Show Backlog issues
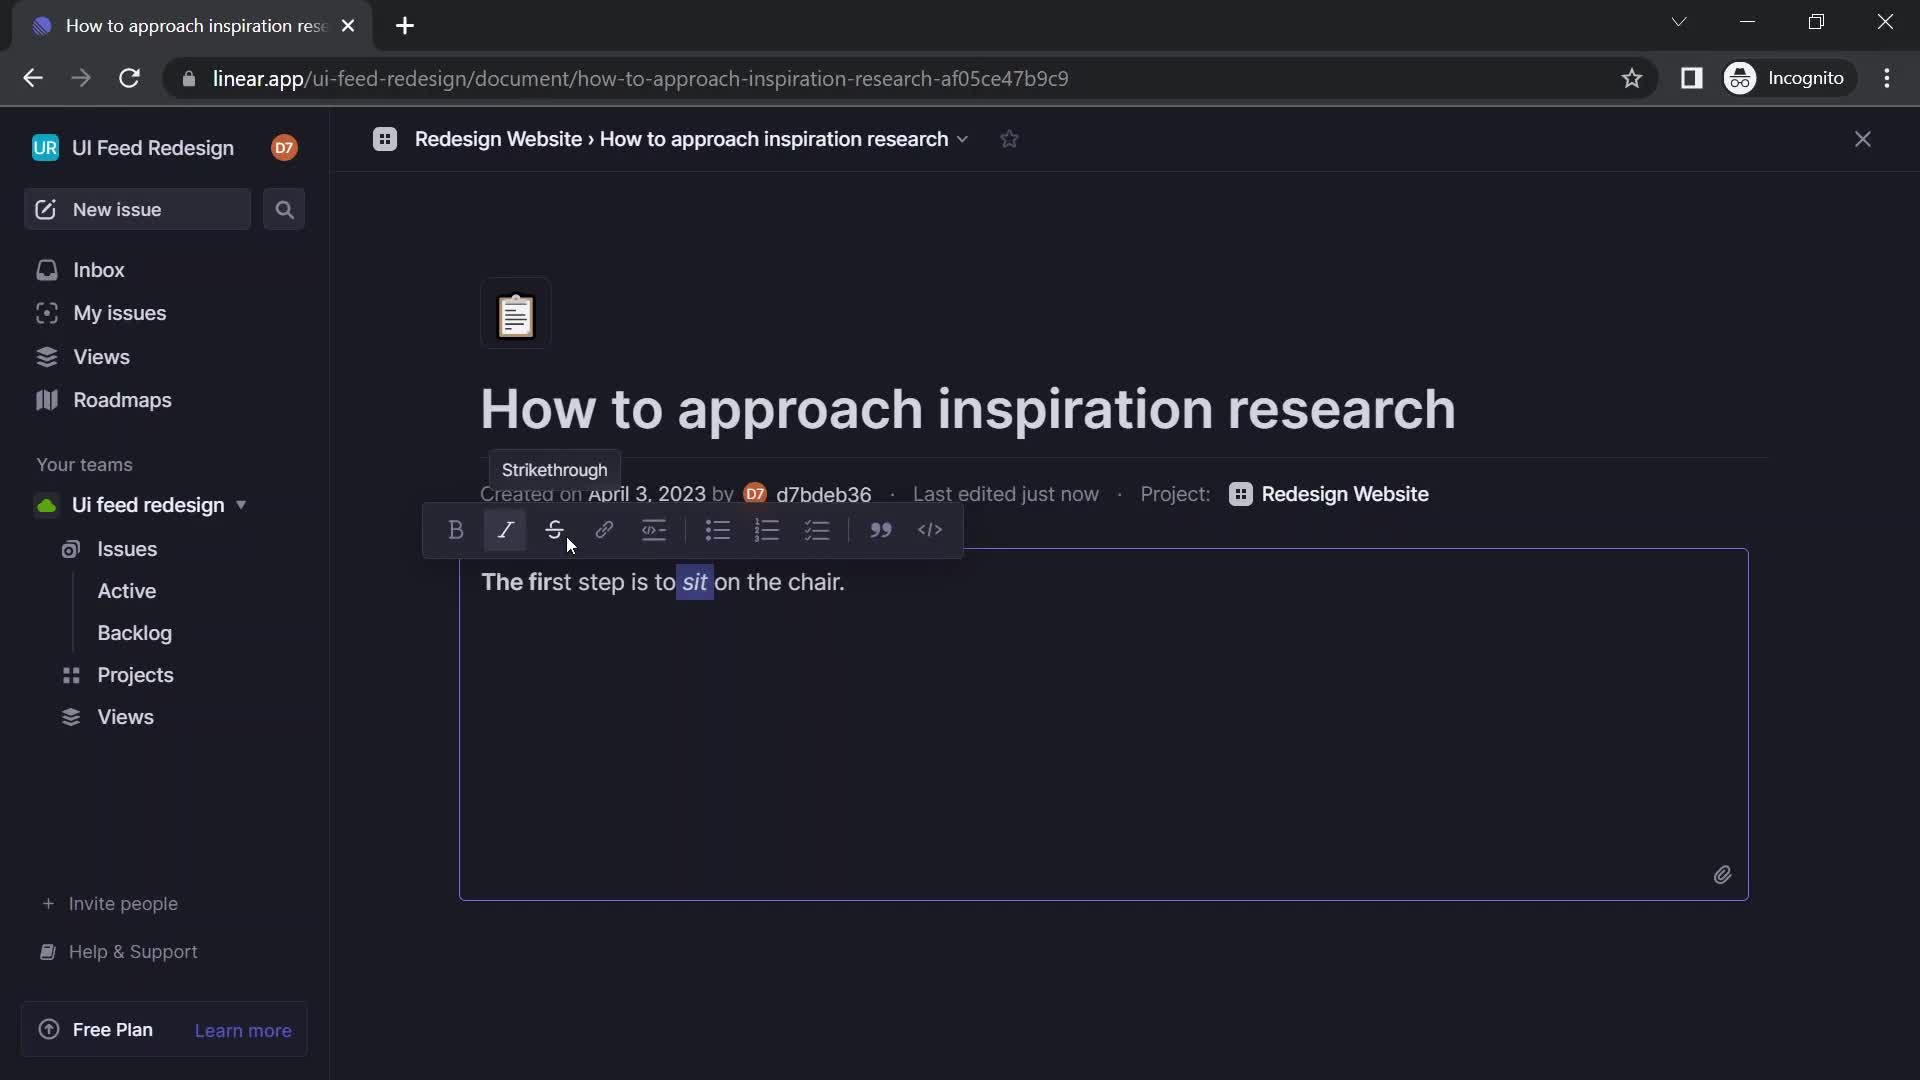1920x1080 pixels. [x=134, y=633]
